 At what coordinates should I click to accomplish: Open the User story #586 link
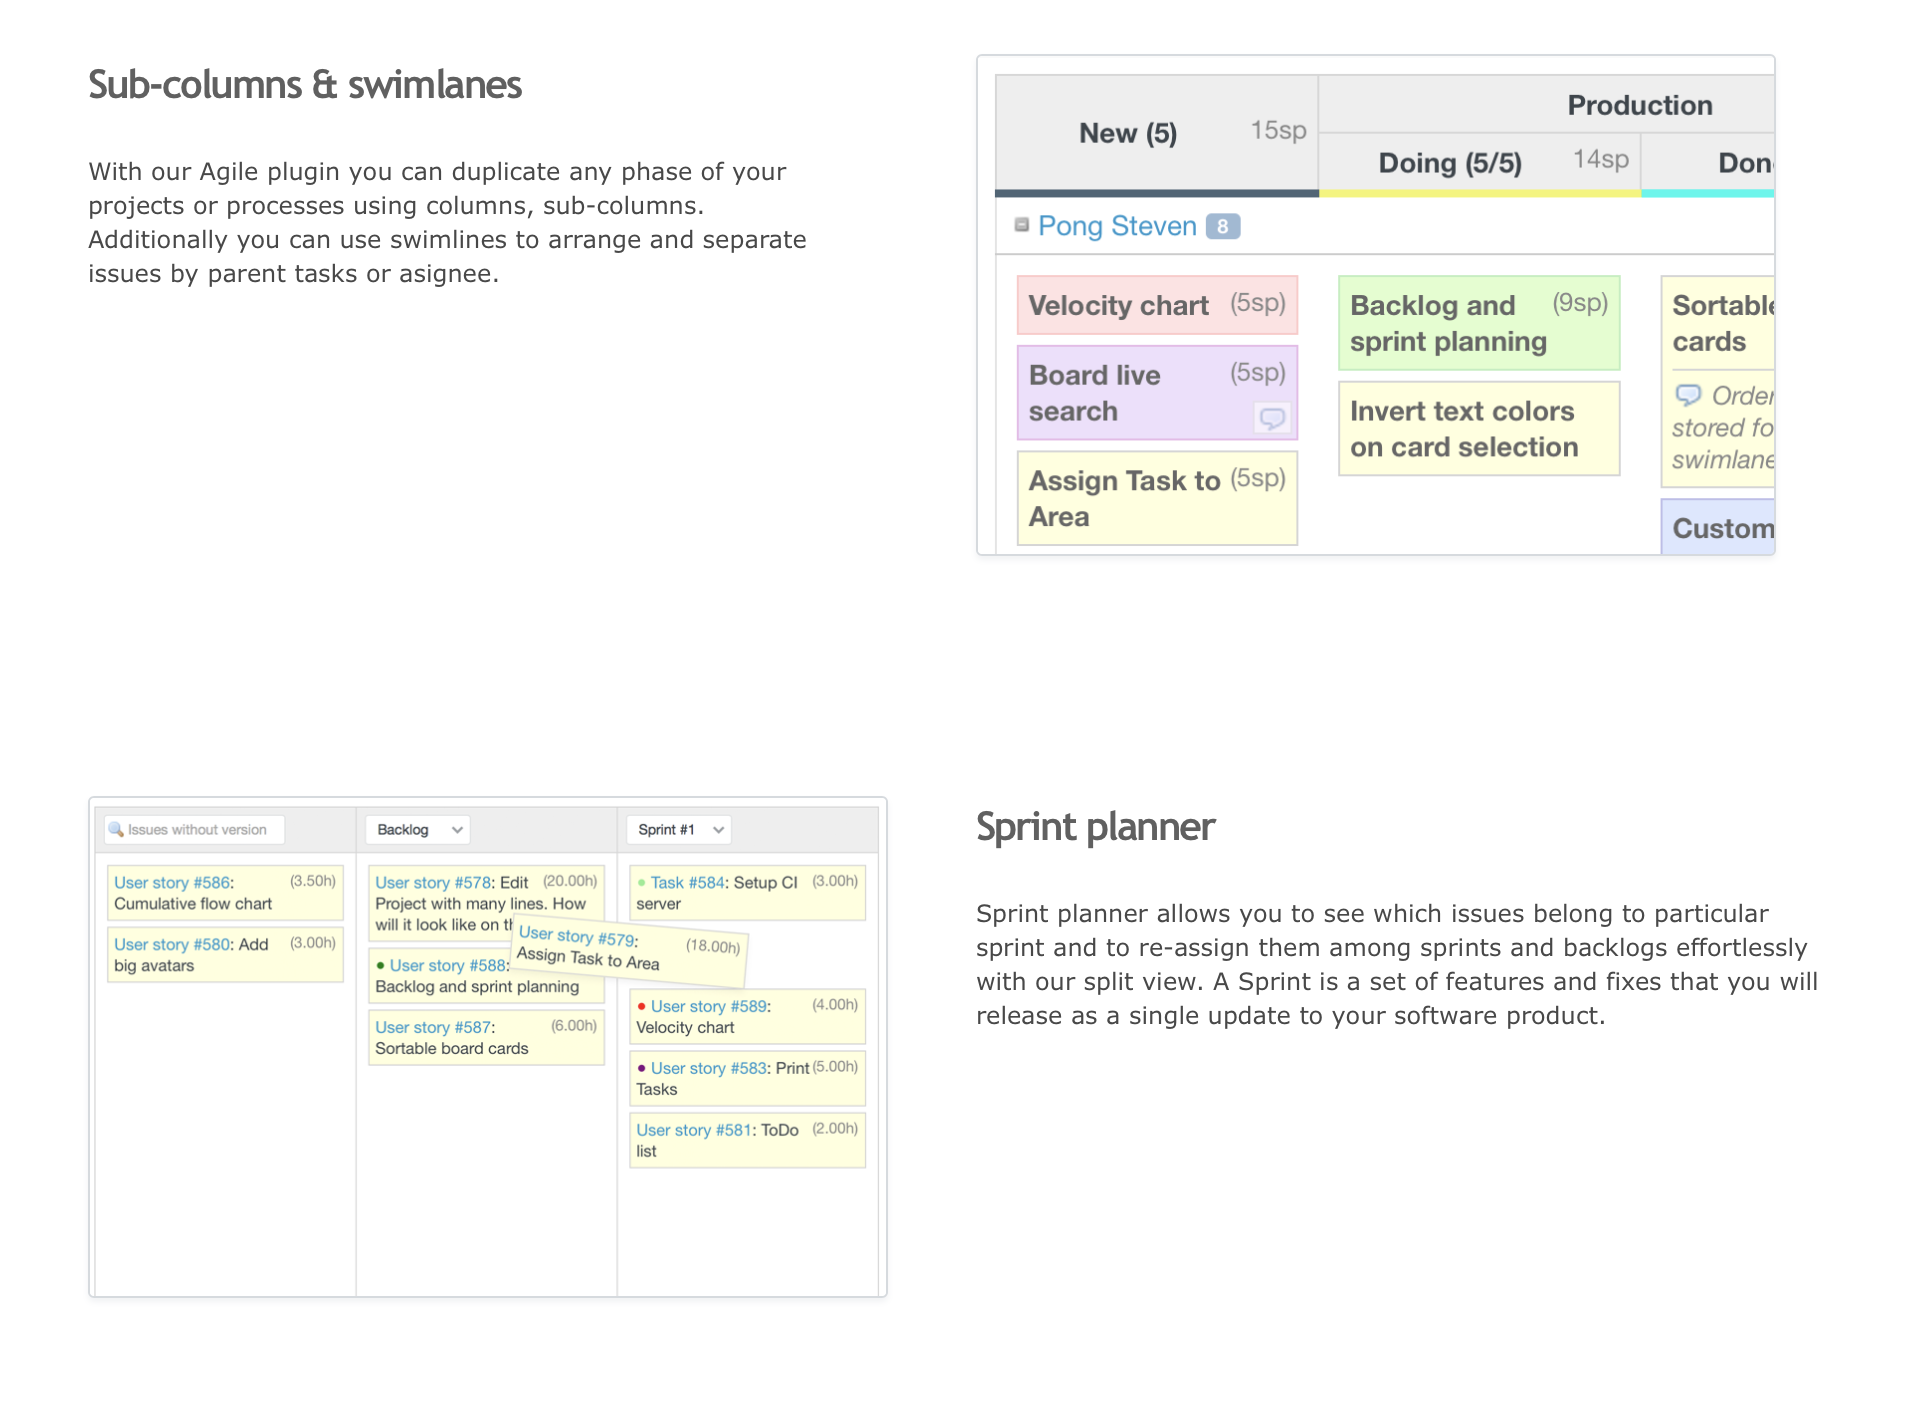click(x=172, y=882)
